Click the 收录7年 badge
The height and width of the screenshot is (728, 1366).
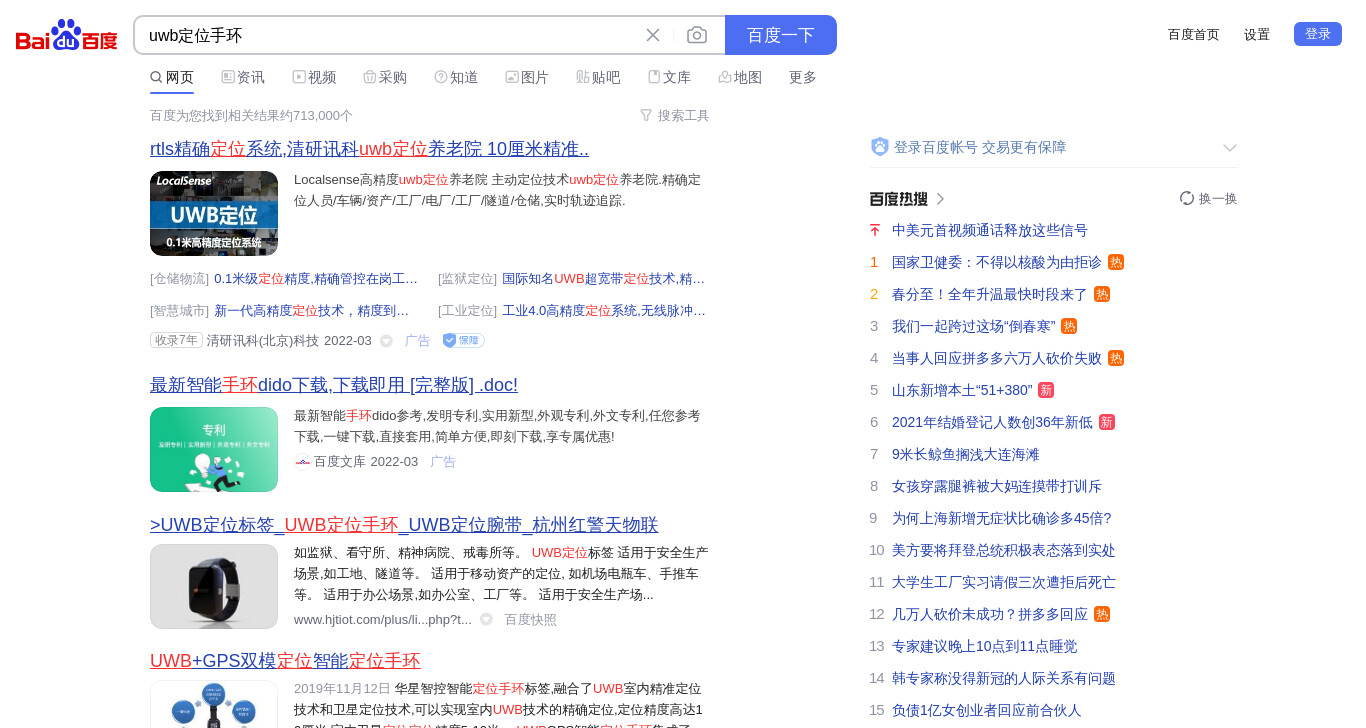pyautogui.click(x=176, y=340)
